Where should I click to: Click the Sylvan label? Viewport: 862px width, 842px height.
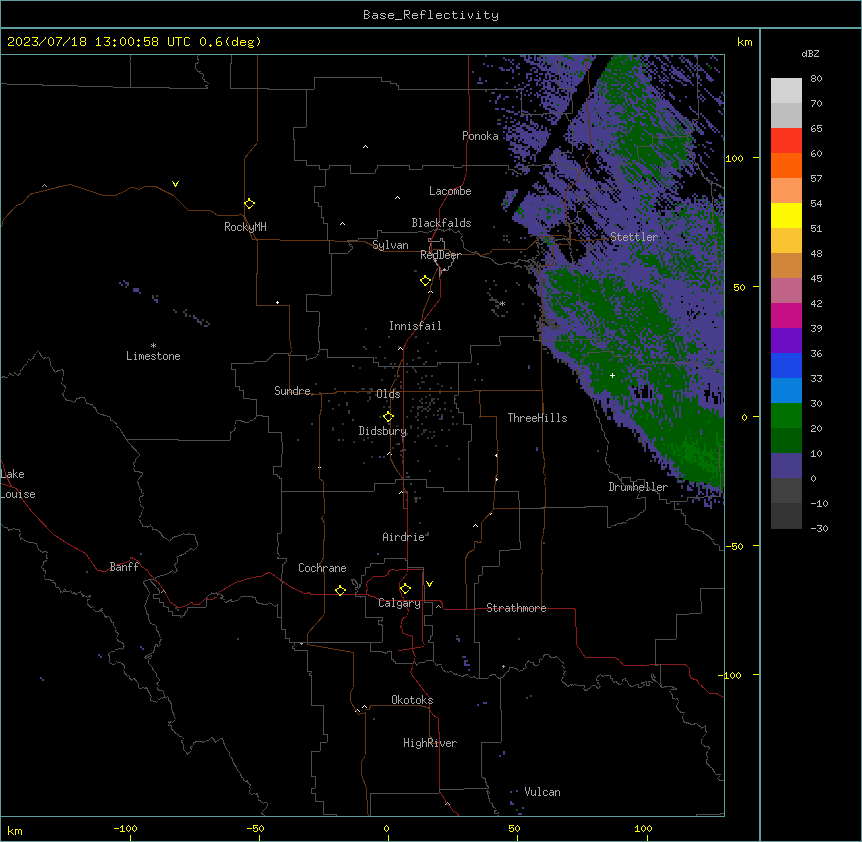click(x=390, y=245)
